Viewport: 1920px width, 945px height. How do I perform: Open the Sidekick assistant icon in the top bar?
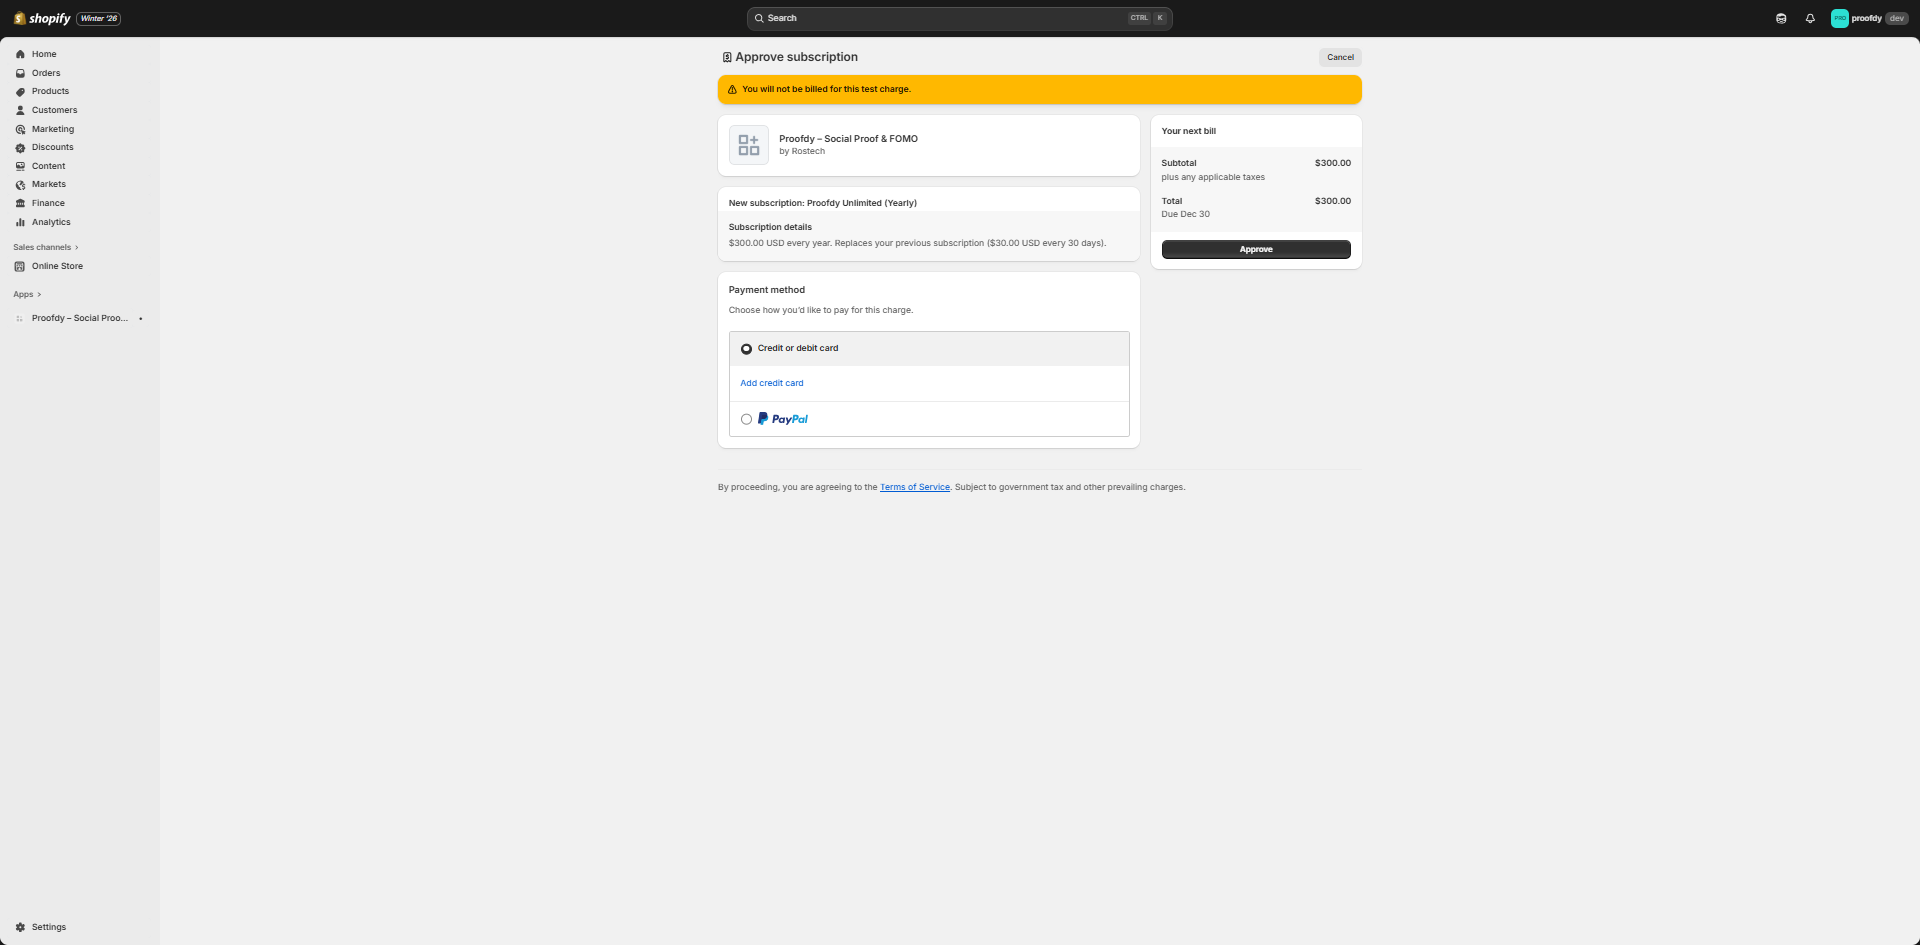(x=1781, y=18)
